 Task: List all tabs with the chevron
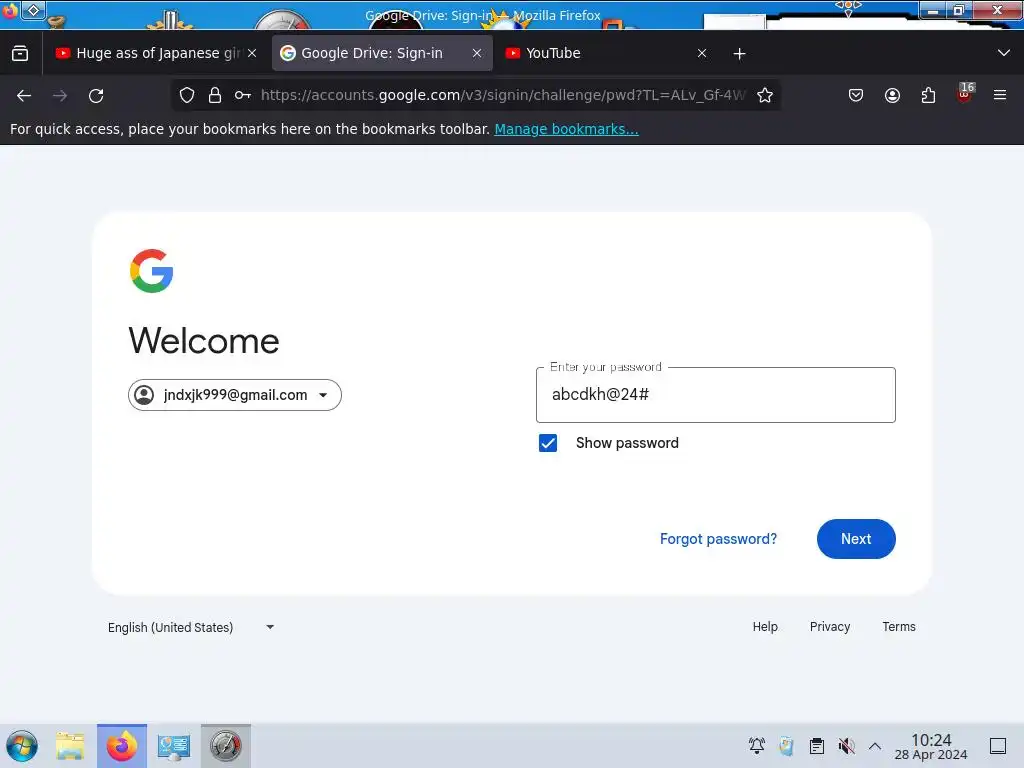point(1004,53)
